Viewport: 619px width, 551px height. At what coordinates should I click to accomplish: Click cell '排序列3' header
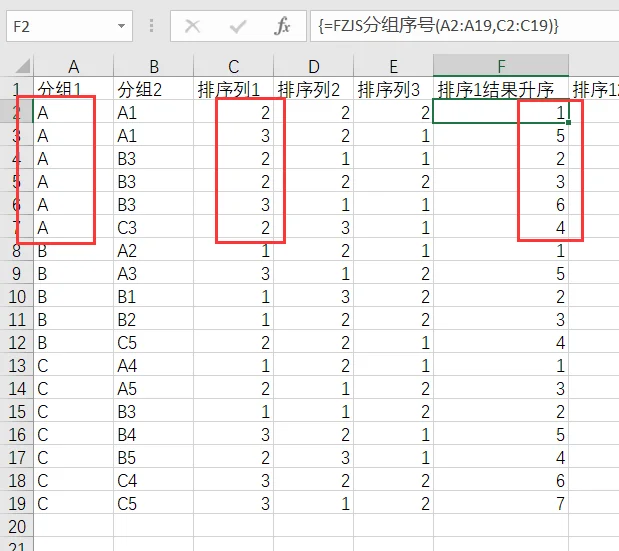[x=393, y=88]
